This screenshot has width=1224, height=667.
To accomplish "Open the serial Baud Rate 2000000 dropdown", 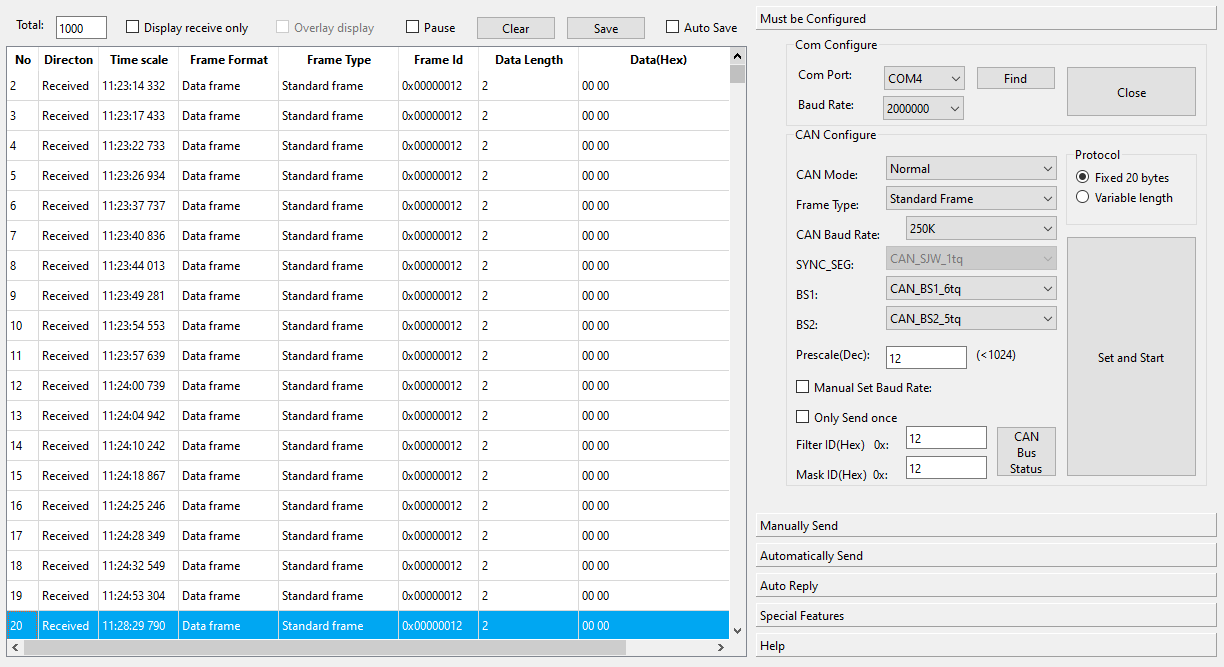I will 924,108.
